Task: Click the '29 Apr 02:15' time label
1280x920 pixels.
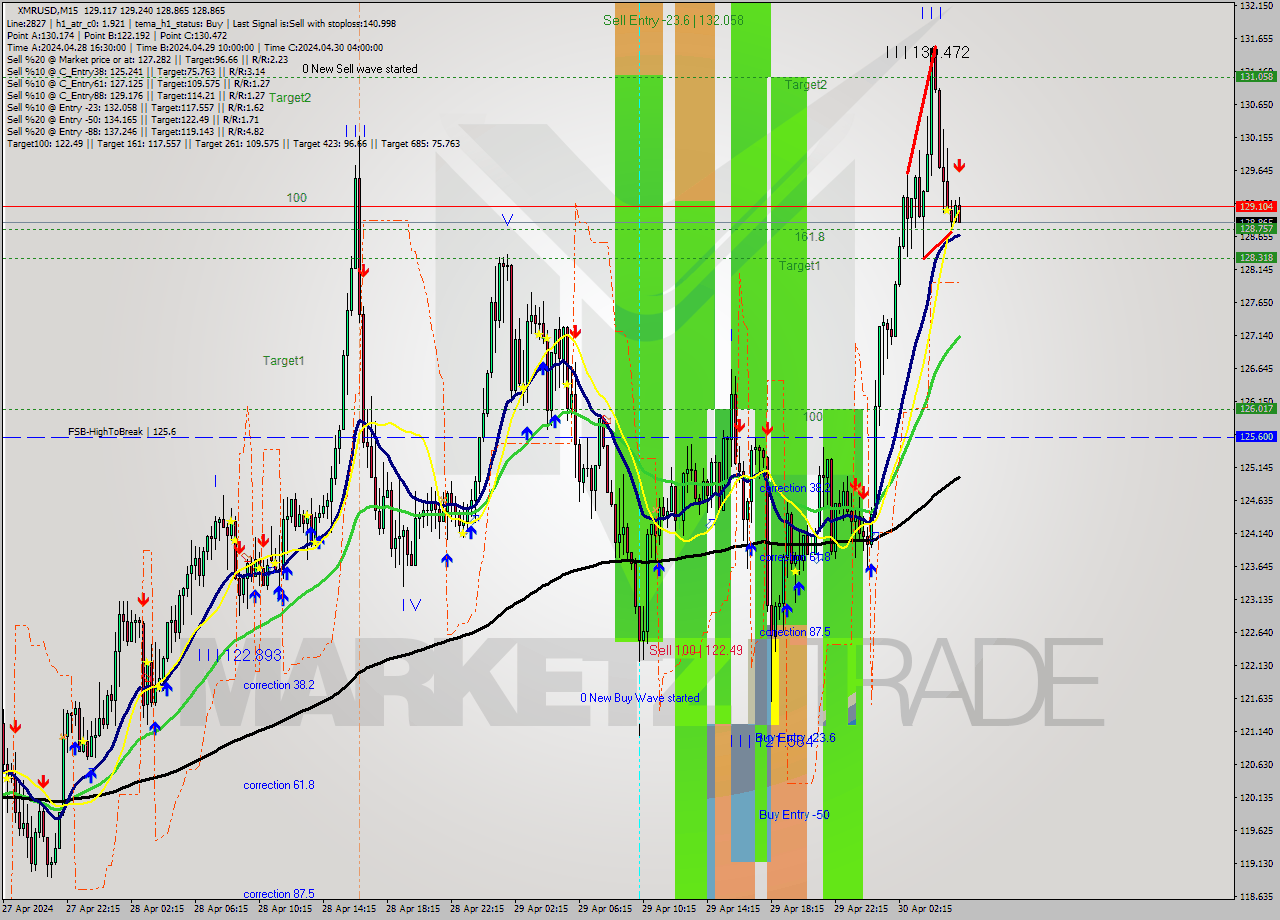Action: (x=541, y=910)
